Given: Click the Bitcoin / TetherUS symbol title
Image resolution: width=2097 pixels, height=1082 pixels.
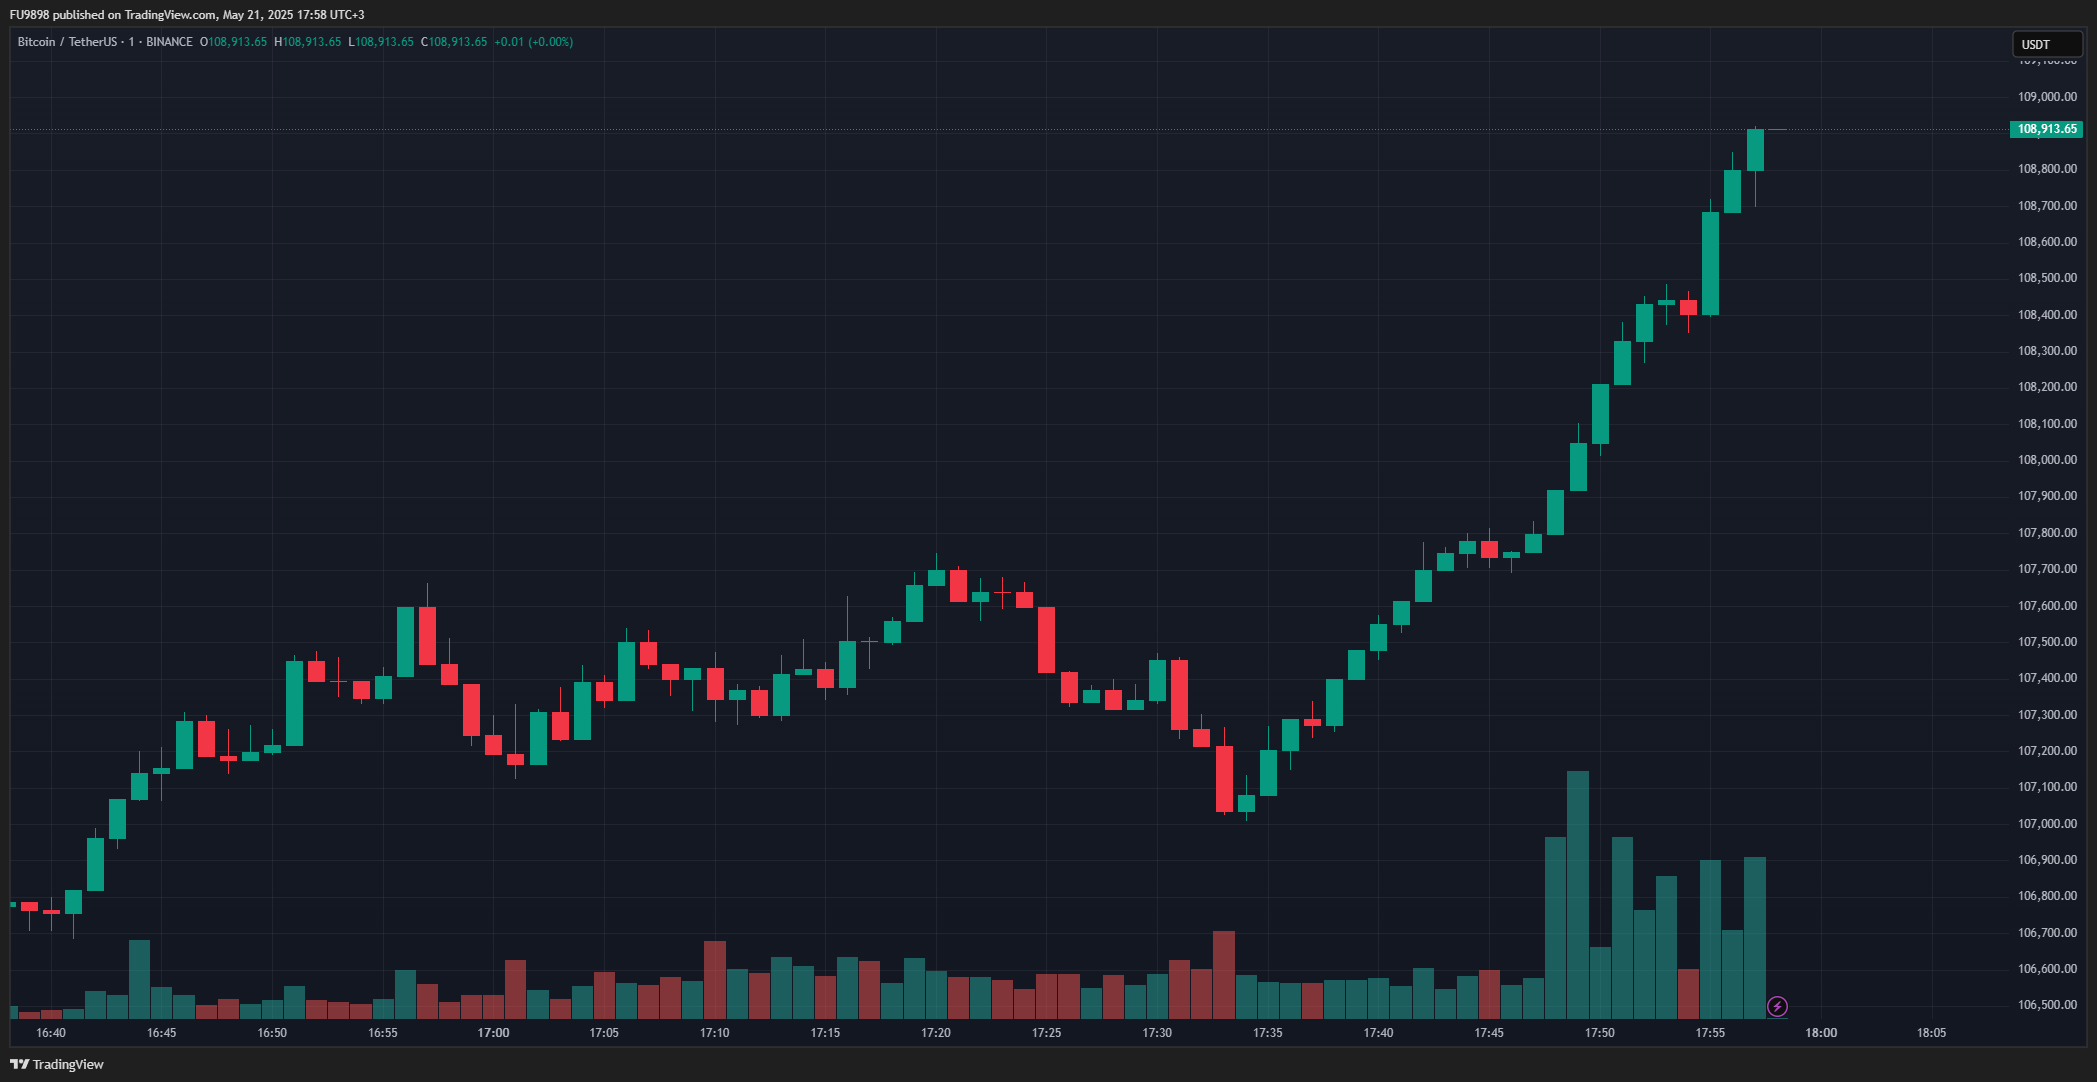Looking at the screenshot, I should point(67,42).
